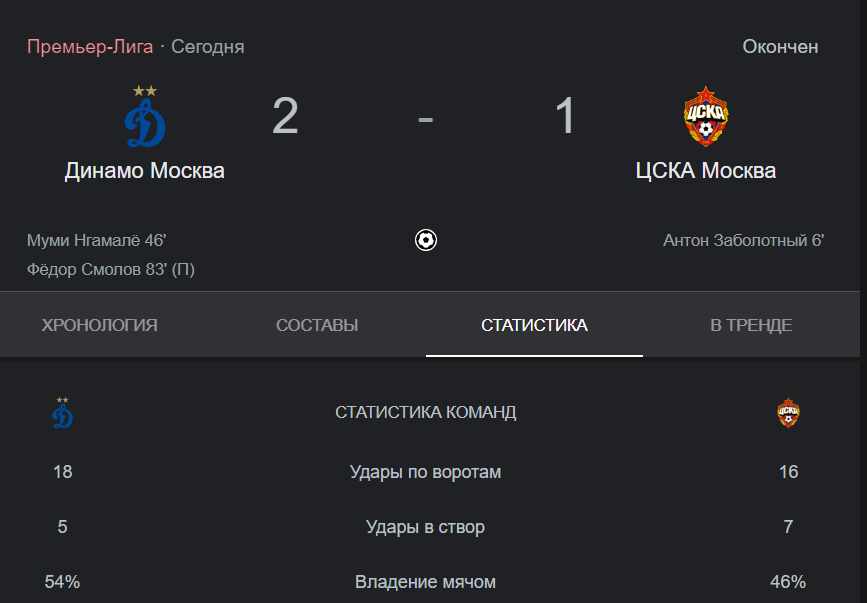Image resolution: width=867 pixels, height=603 pixels.
Task: Click the Удары по воротам stat row label
Action: [x=425, y=472]
